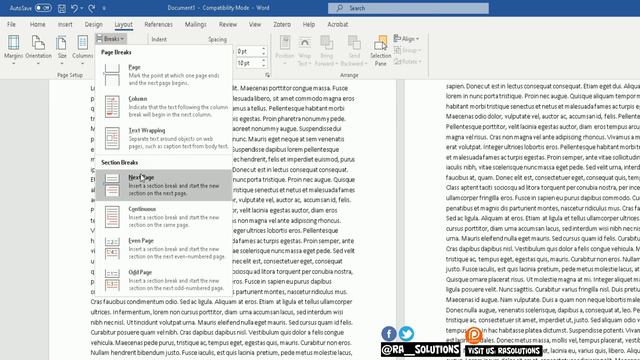Screen dimensions: 640x360
Task: Undo the last action
Action: (x=74, y=8)
